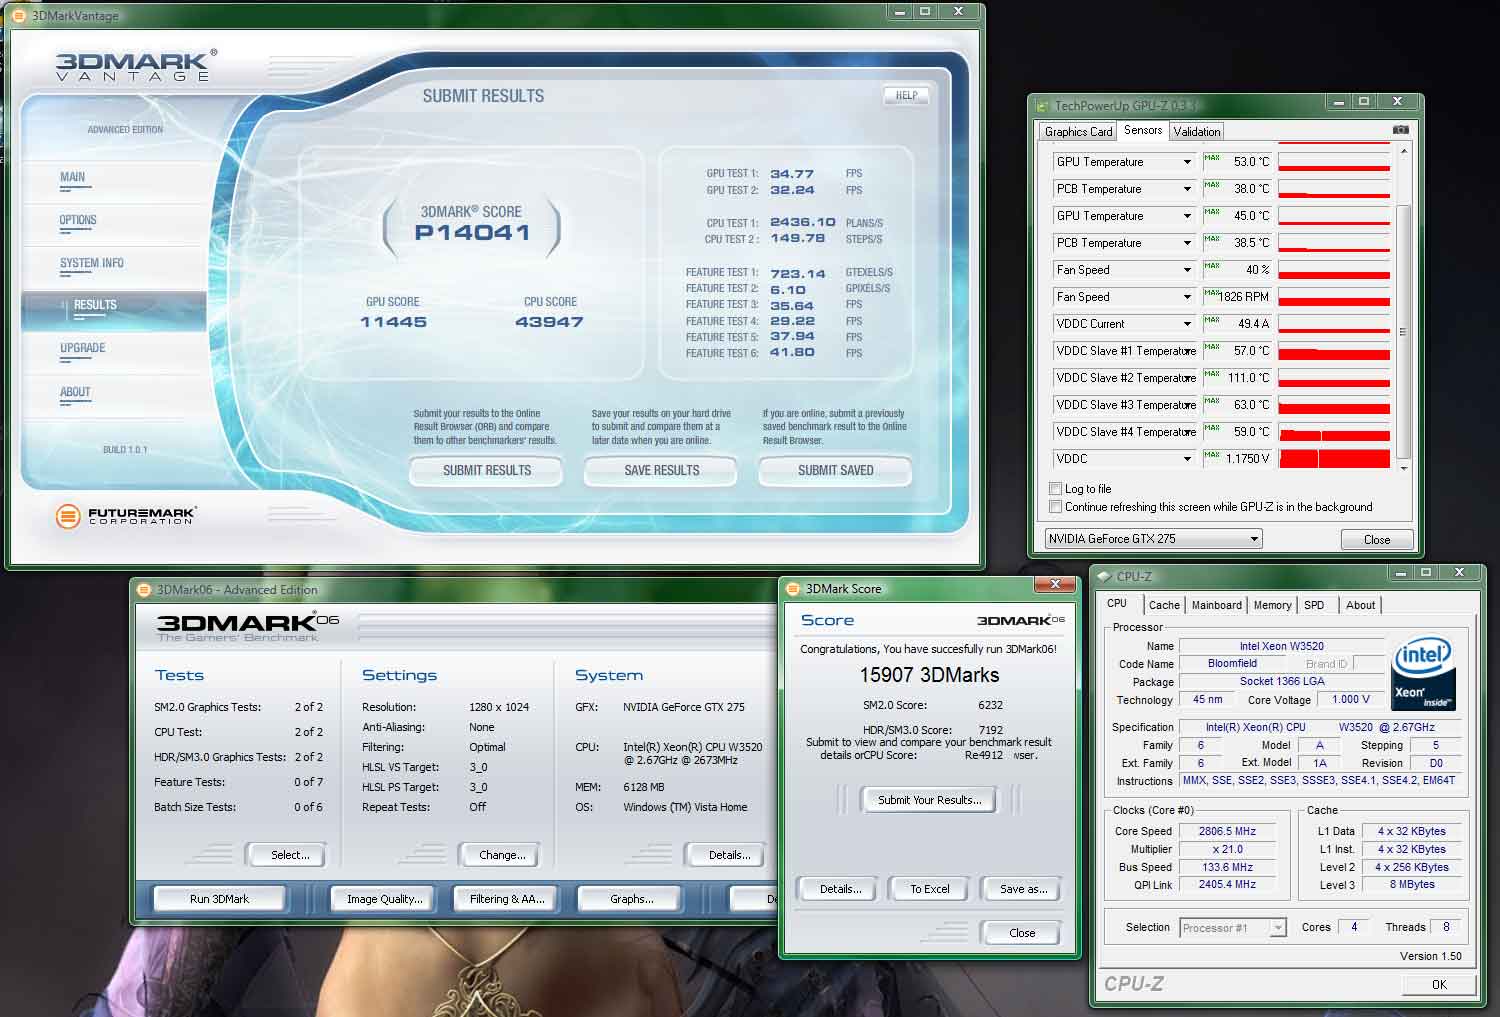This screenshot has height=1017, width=1500.
Task: Enable the Log to file checkbox
Action: [1055, 489]
